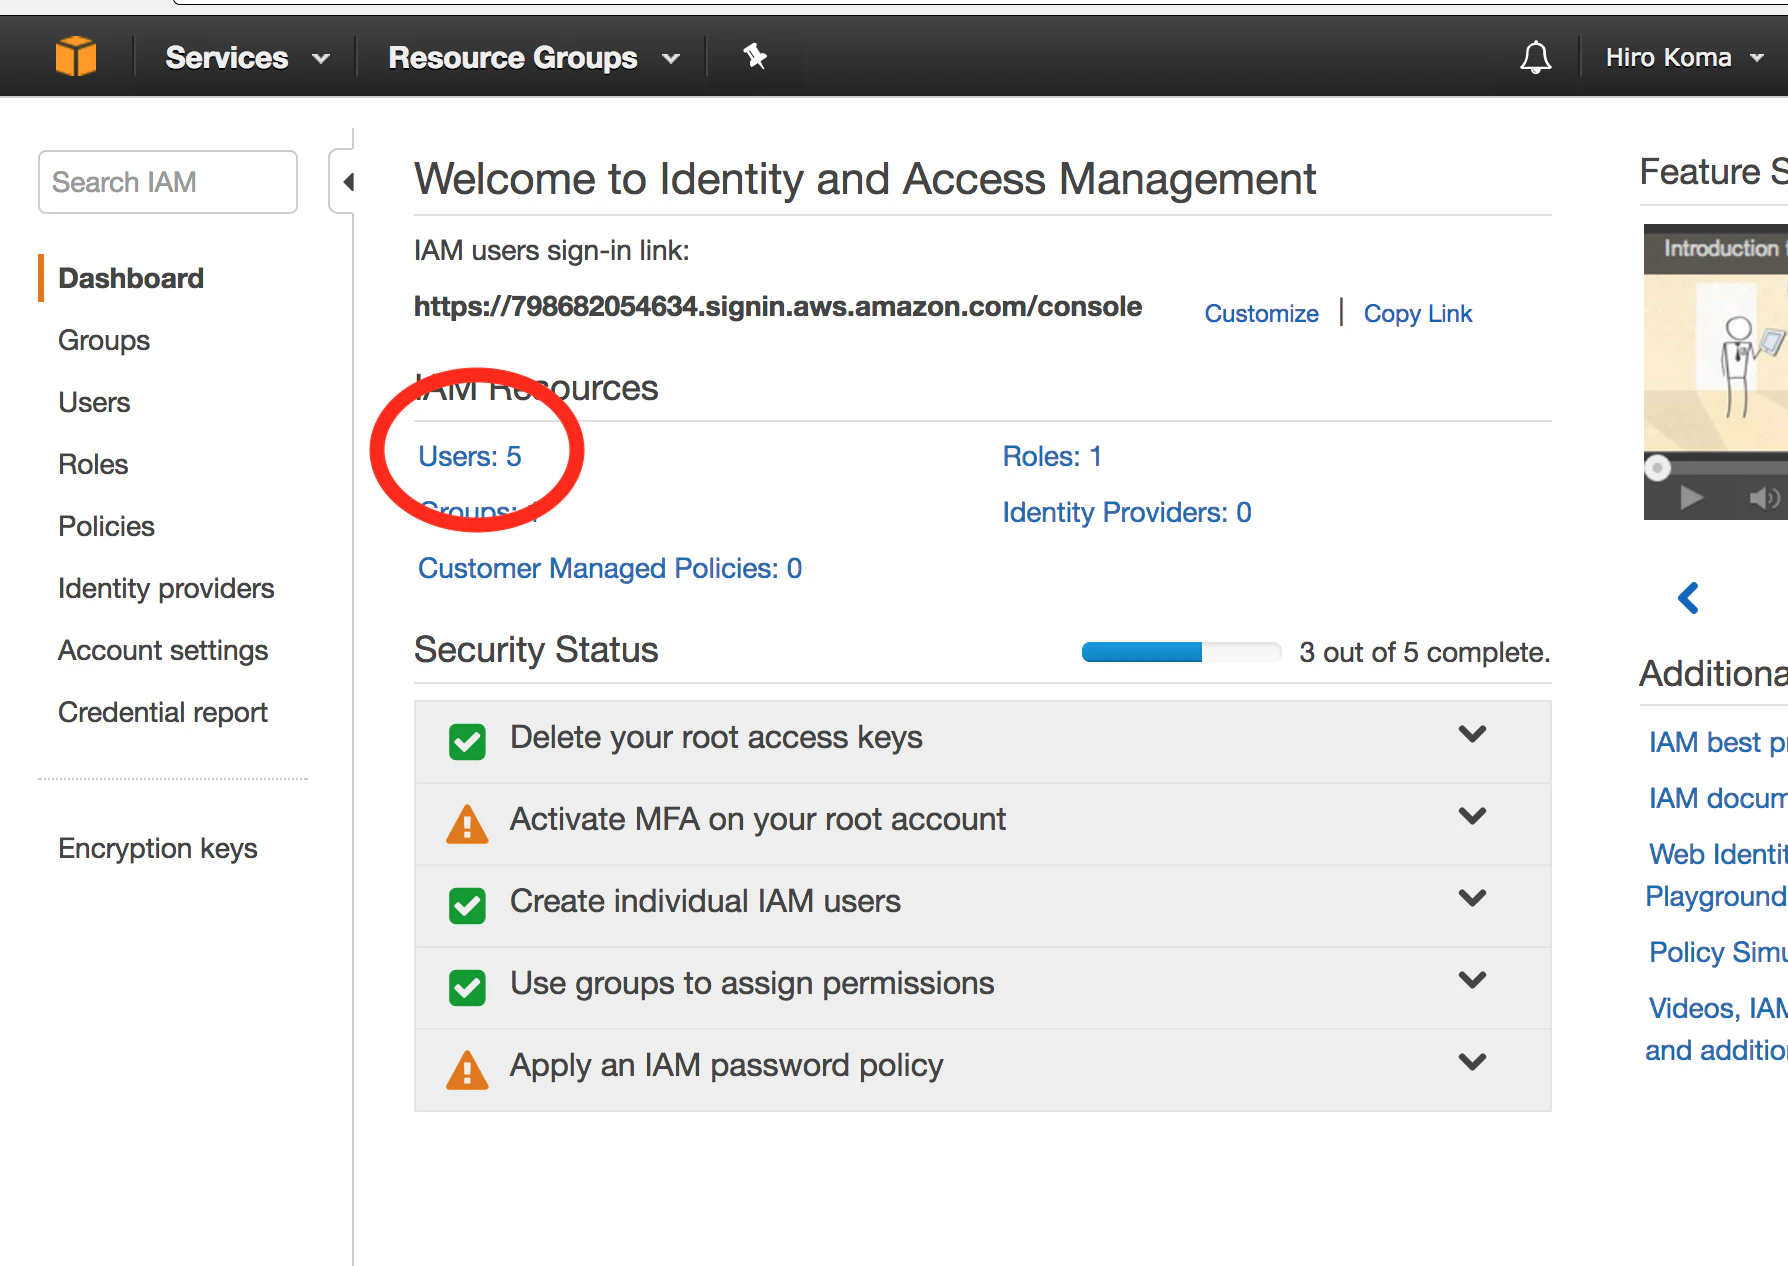Open Groups in the sidebar
Image resolution: width=1788 pixels, height=1266 pixels.
tap(104, 340)
